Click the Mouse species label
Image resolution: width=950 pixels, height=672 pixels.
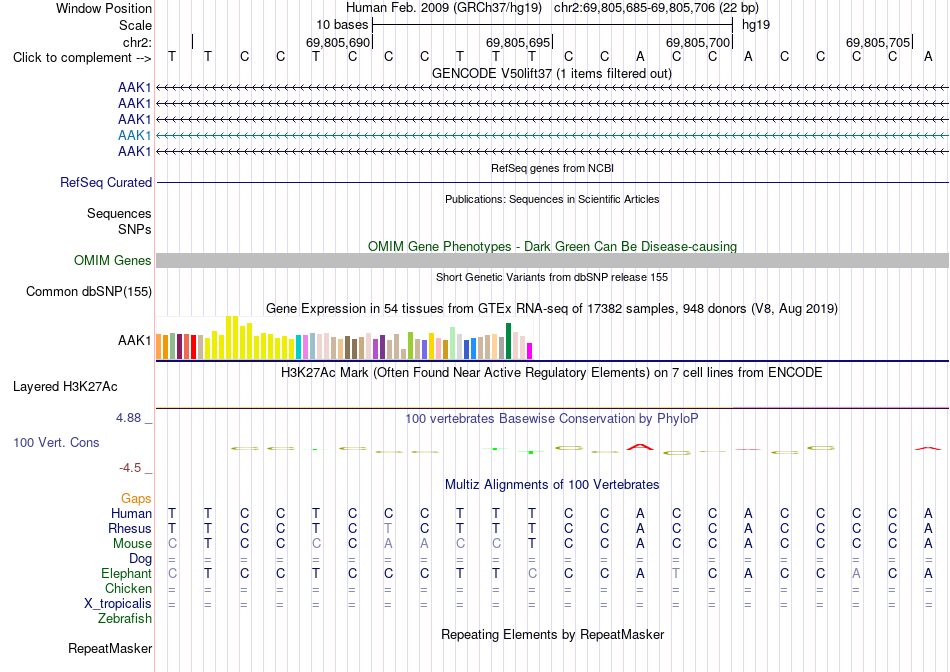click(132, 544)
